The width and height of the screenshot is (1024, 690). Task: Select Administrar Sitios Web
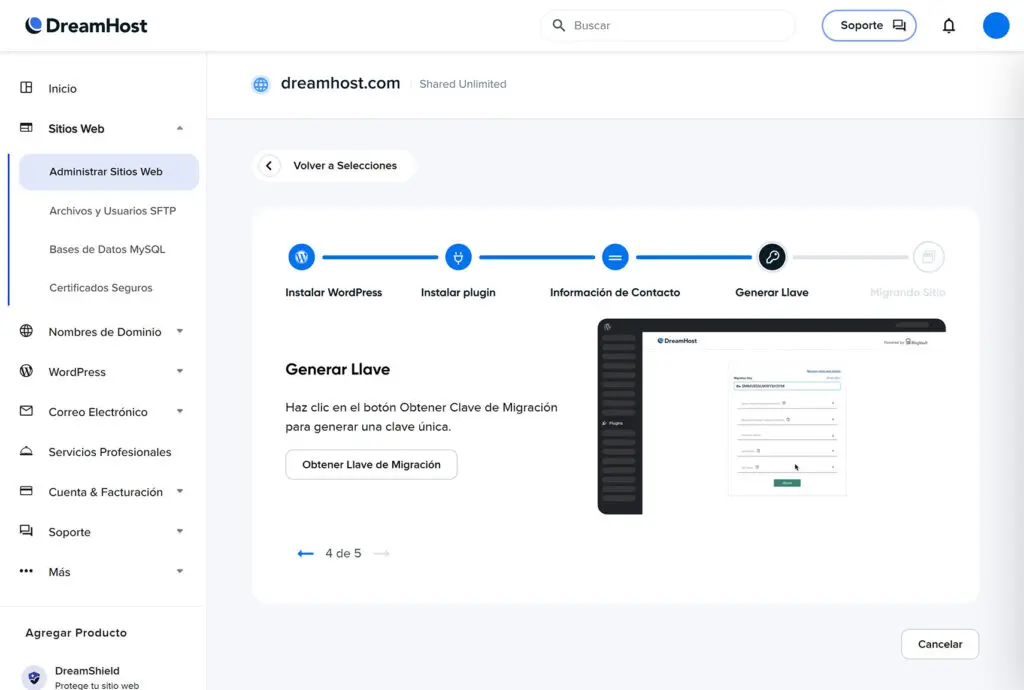point(109,172)
